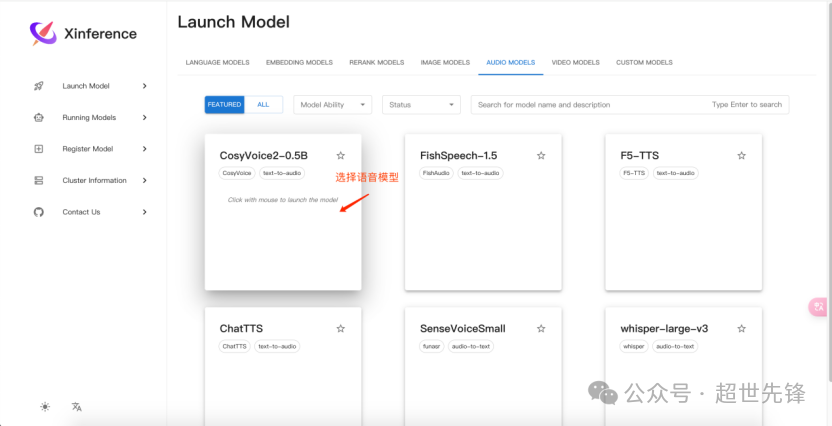Click the F5-TTS tag chip
This screenshot has width=832, height=426.
coord(635,173)
